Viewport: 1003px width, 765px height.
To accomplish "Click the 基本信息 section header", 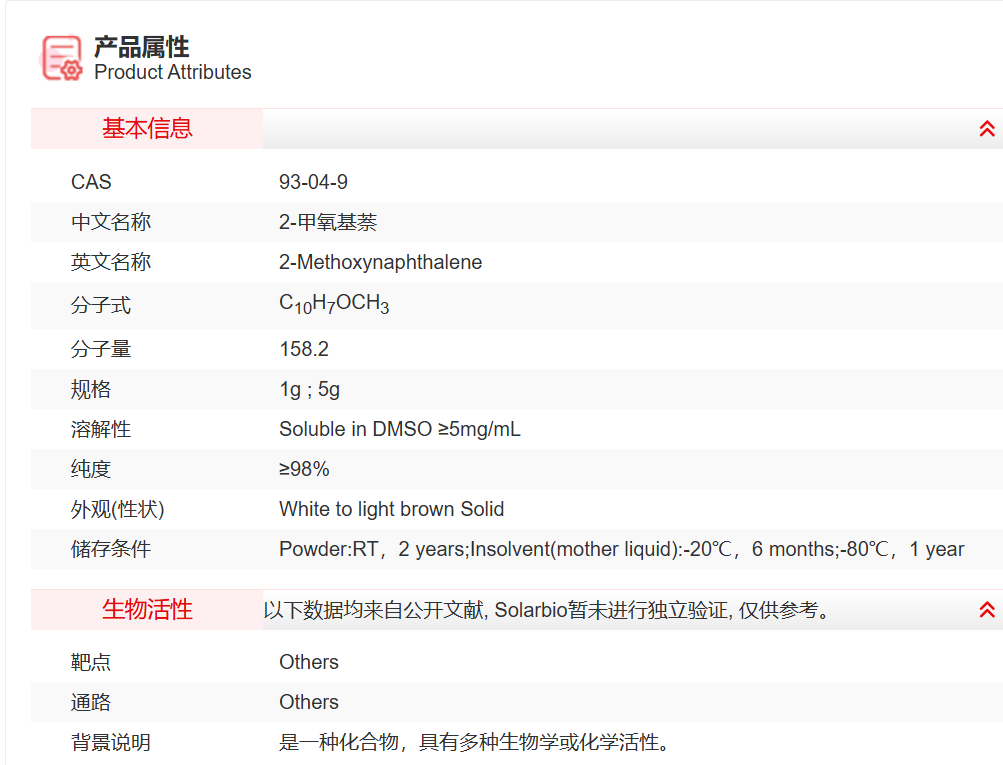I will tap(147, 129).
